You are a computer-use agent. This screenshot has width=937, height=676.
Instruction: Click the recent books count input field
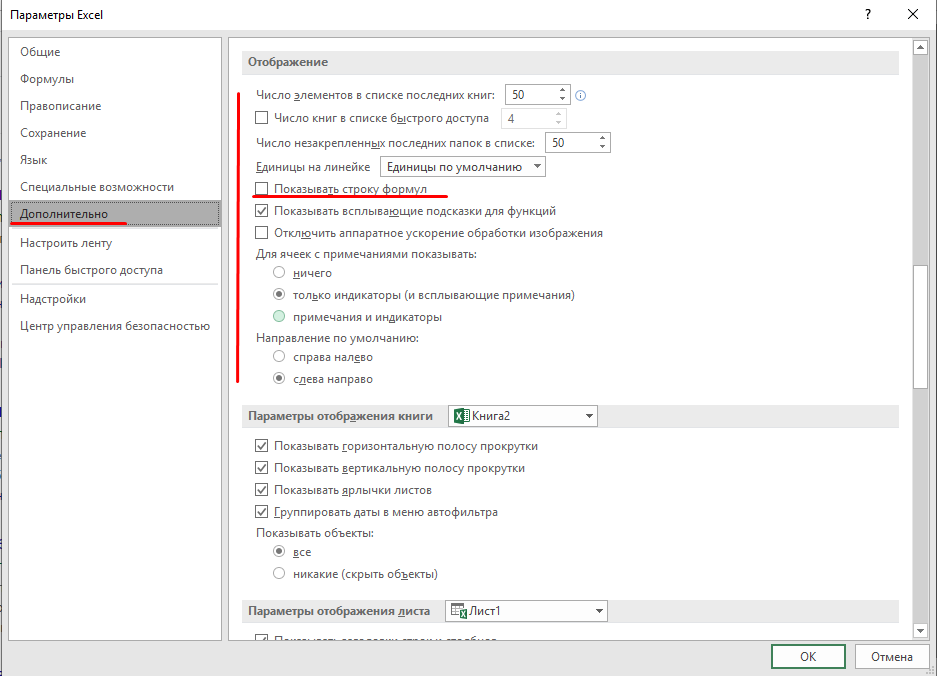point(531,95)
